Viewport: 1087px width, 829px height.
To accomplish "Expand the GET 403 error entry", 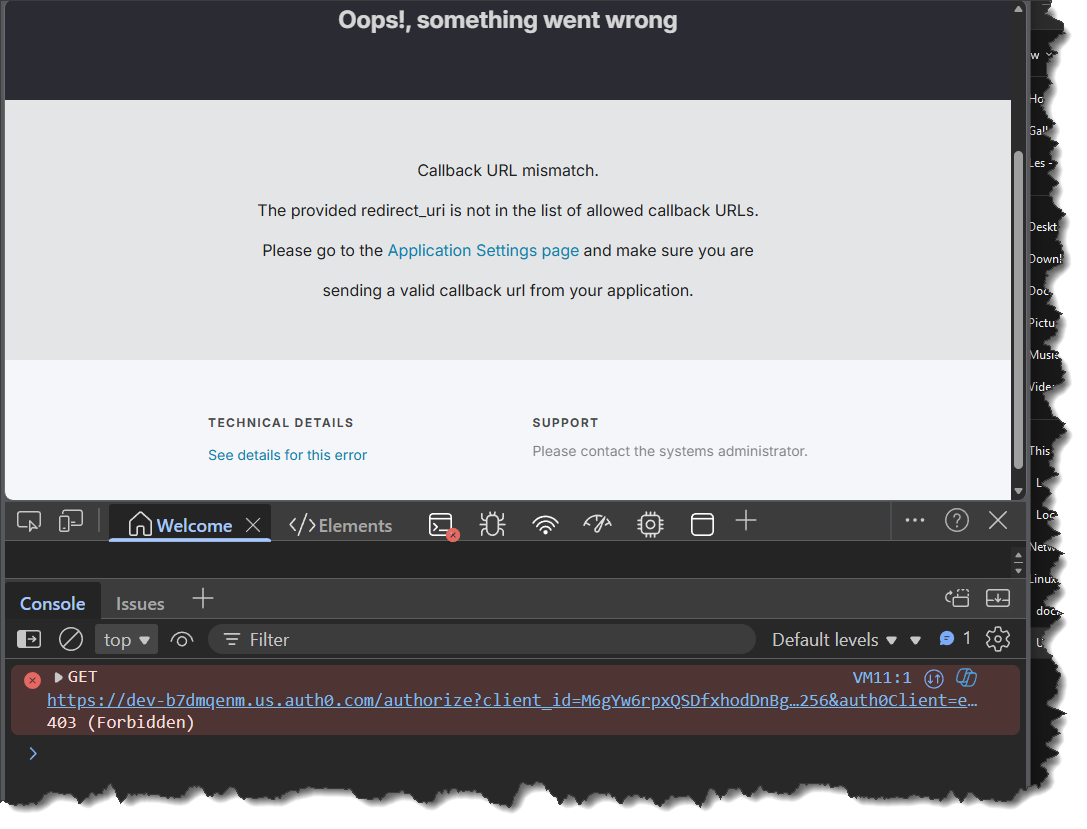I will pos(60,677).
